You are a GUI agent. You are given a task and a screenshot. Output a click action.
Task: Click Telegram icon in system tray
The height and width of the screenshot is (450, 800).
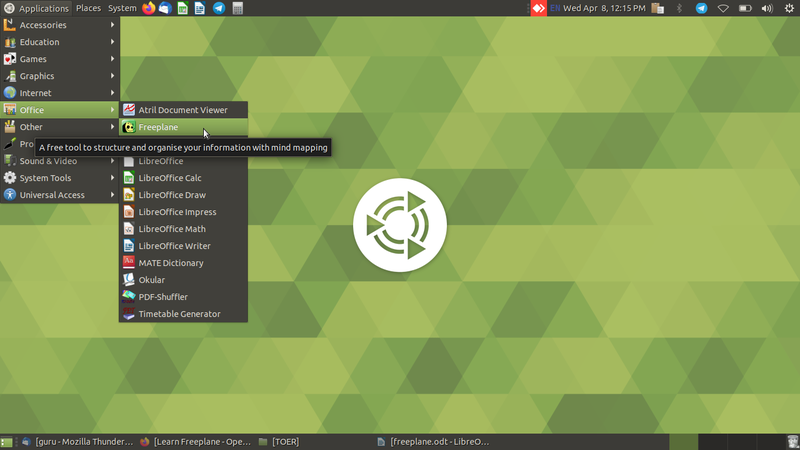(702, 8)
